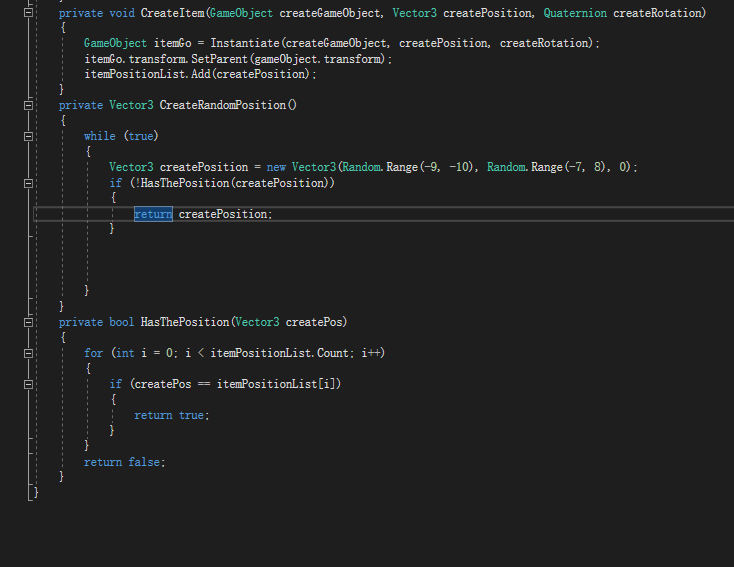The image size is (734, 567).
Task: Click 'Random.Range(-7, 8)' call
Action: pyautogui.click(x=547, y=167)
